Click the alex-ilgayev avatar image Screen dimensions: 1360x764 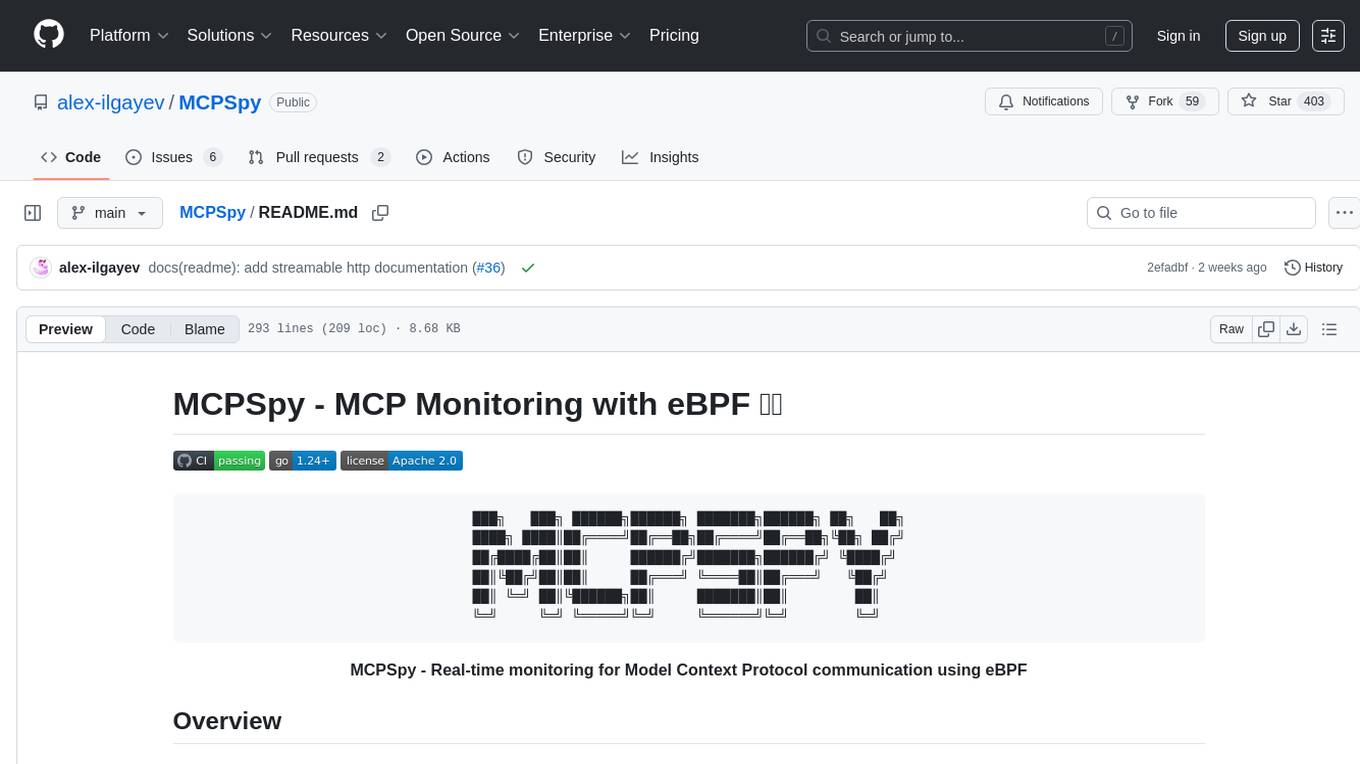click(x=41, y=267)
